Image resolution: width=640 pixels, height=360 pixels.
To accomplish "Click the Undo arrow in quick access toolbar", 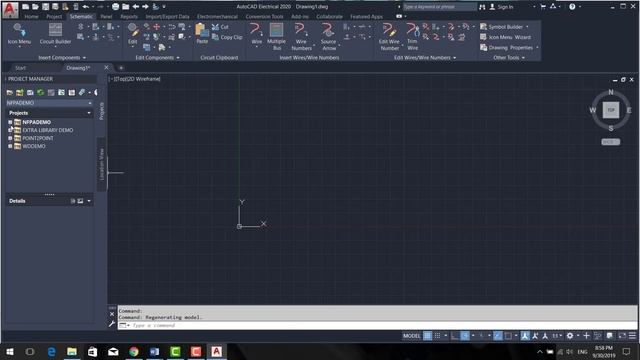I will tap(85, 7).
